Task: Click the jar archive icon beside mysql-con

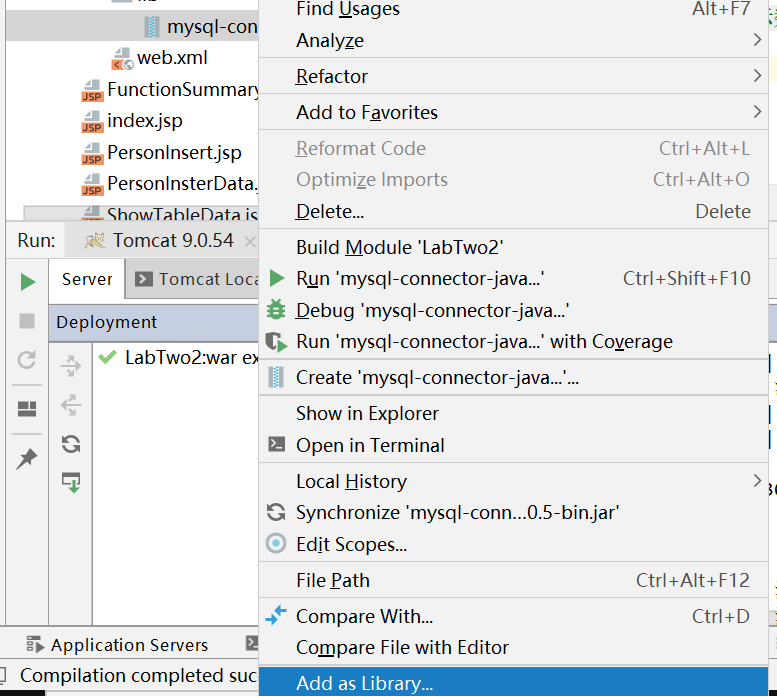Action: [x=152, y=27]
